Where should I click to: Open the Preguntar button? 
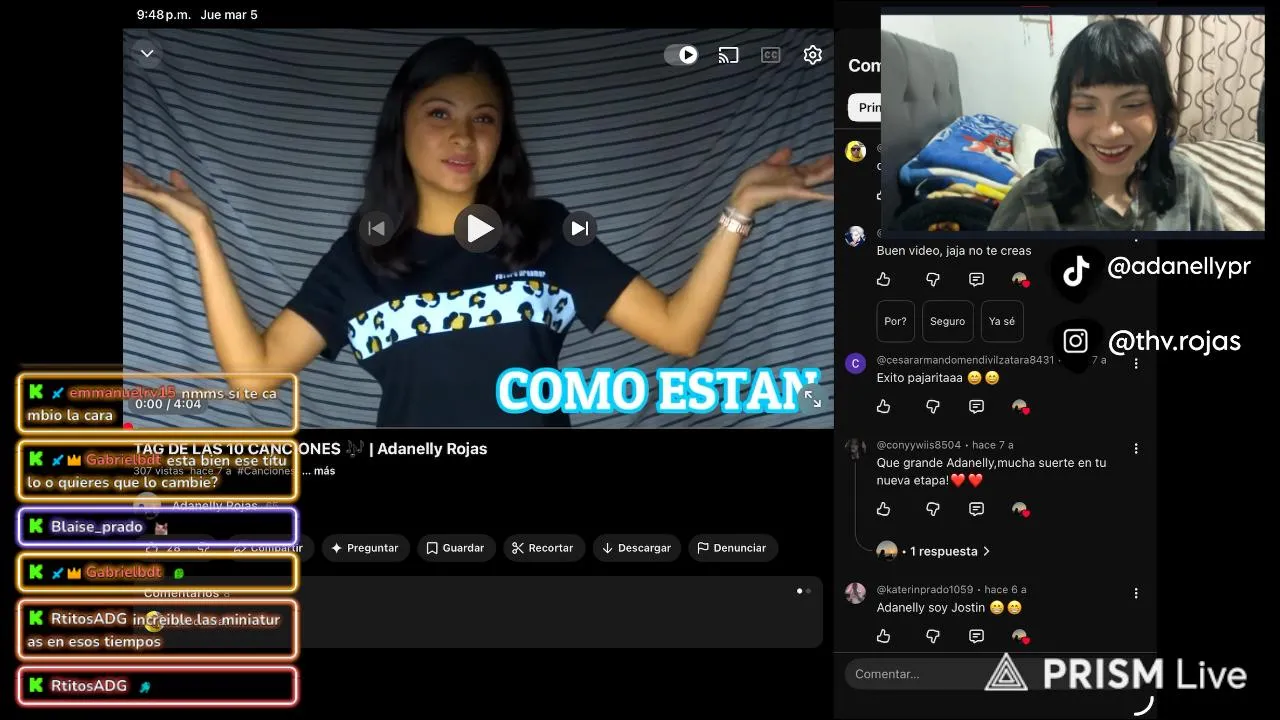(364, 548)
